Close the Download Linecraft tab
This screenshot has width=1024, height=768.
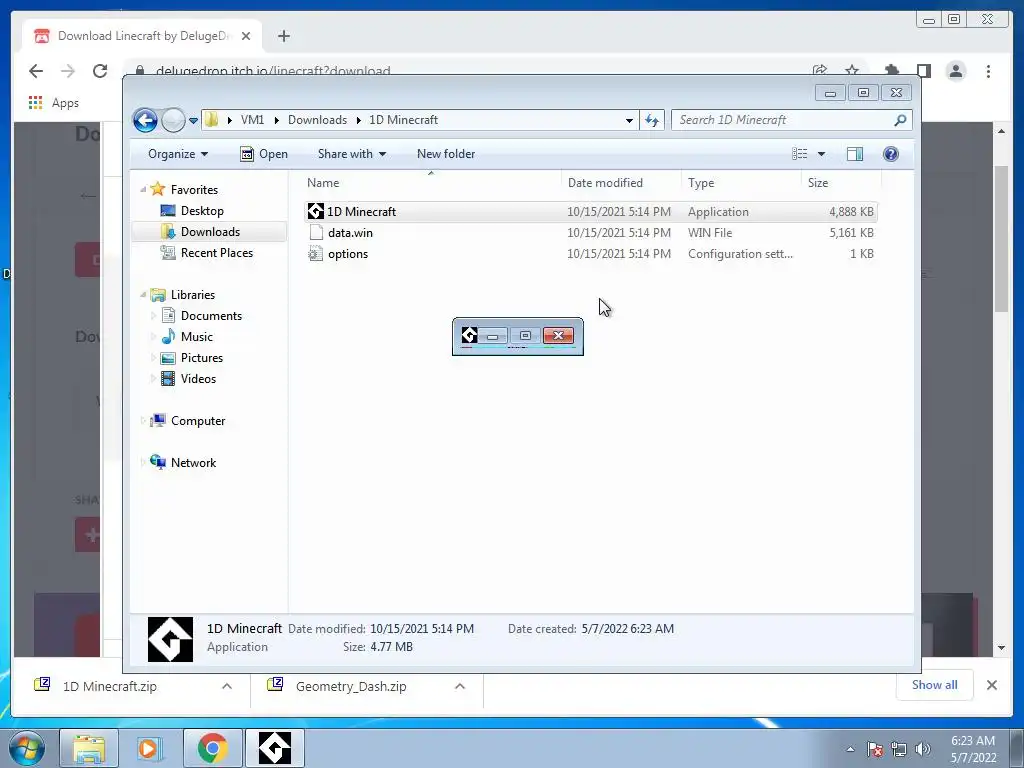pos(246,36)
